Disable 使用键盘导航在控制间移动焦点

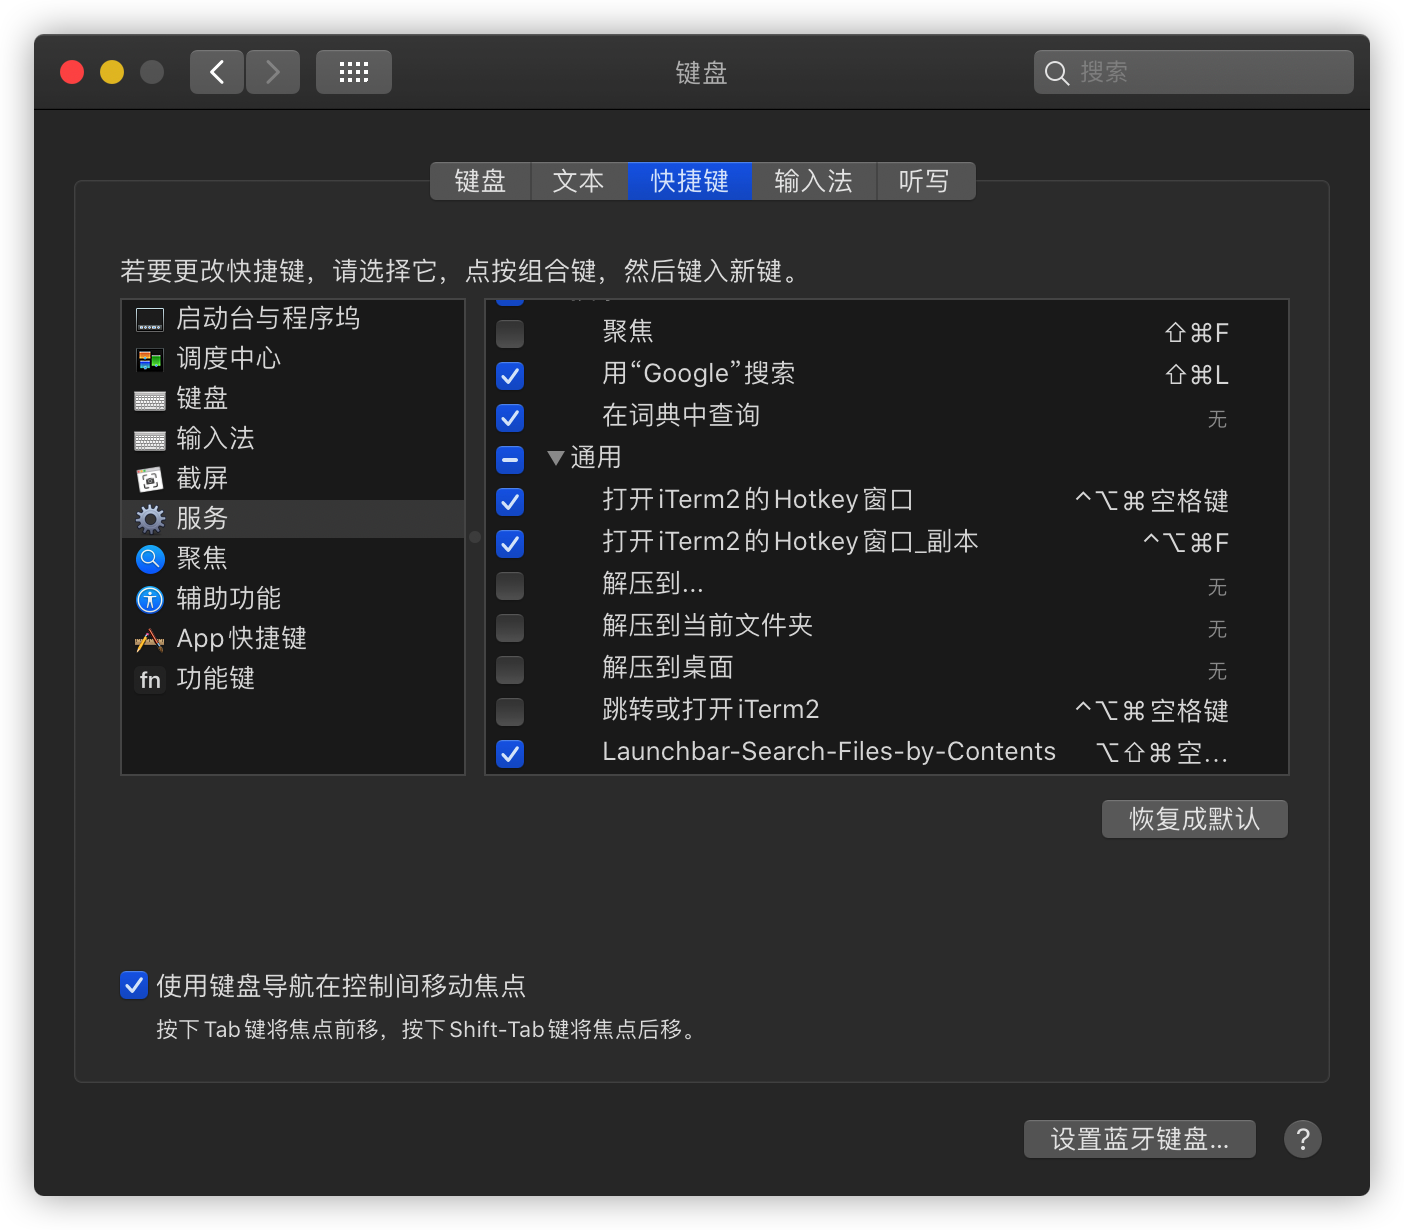133,985
